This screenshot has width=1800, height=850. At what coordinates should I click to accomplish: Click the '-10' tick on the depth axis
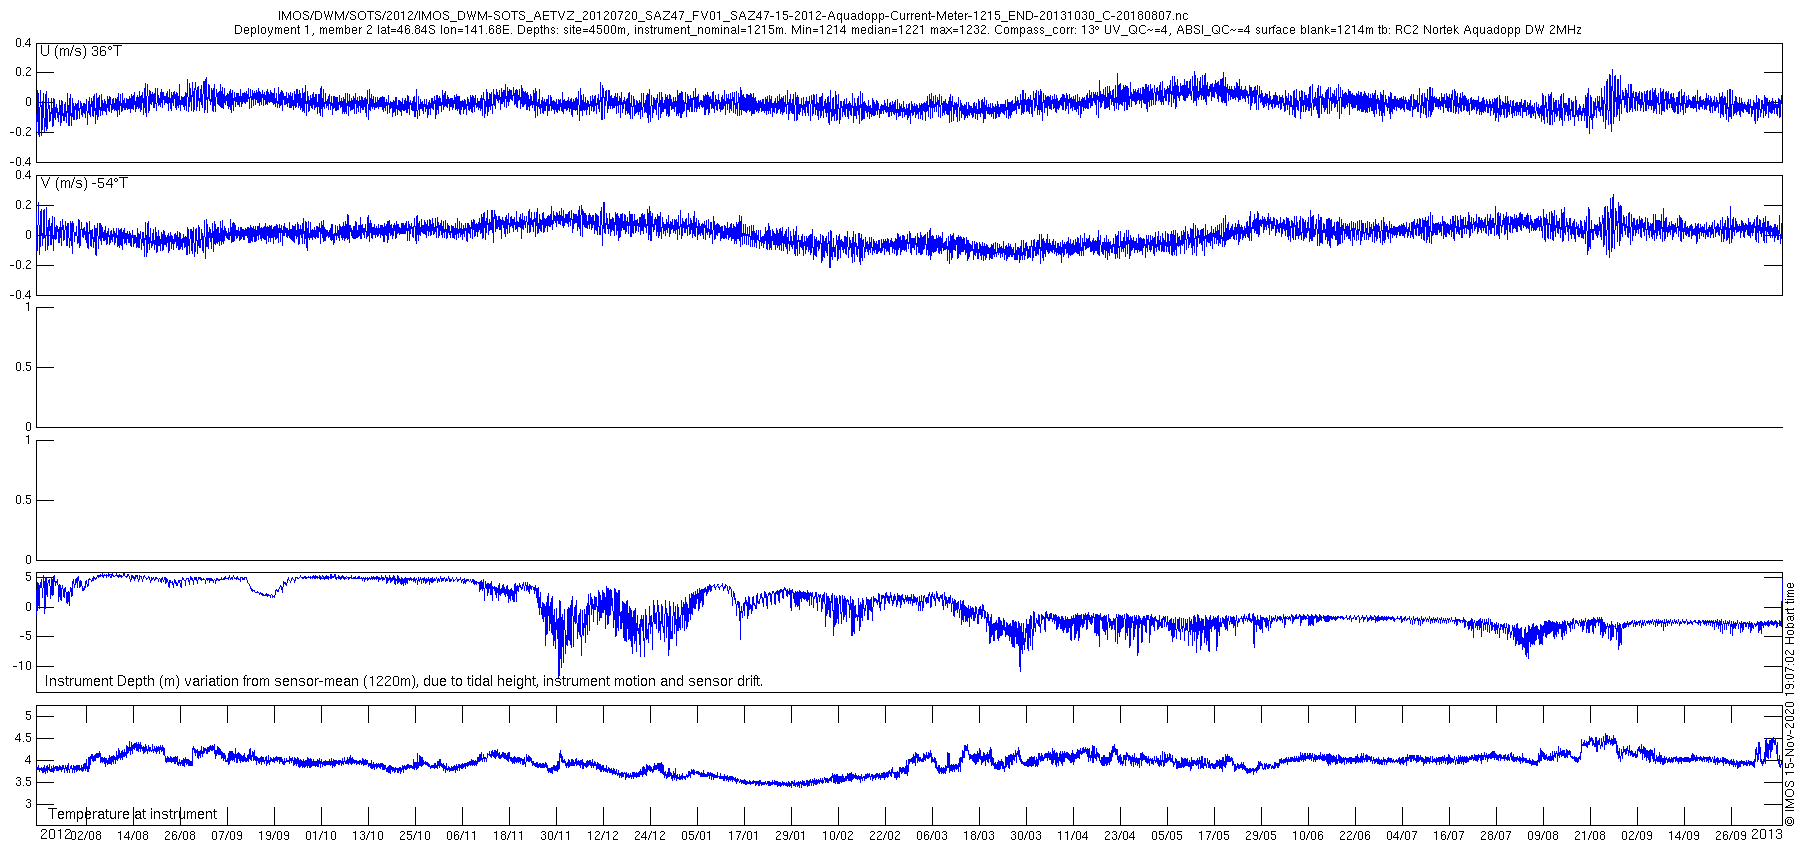click(x=23, y=666)
